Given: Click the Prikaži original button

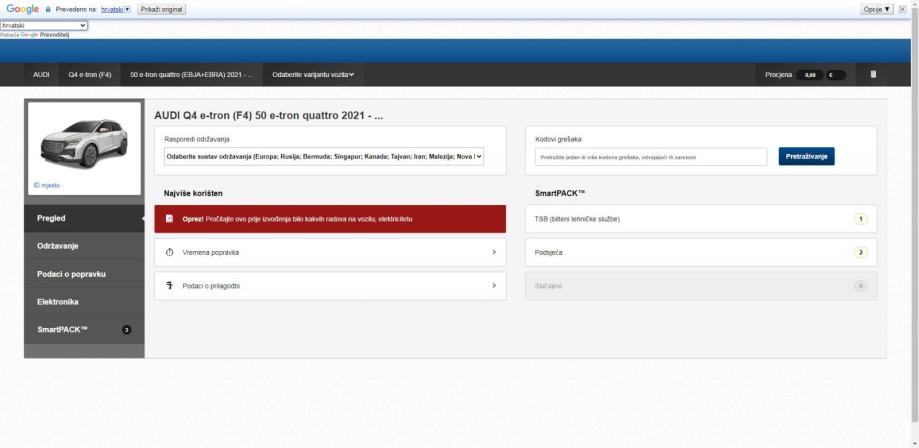Looking at the screenshot, I should 162,9.
